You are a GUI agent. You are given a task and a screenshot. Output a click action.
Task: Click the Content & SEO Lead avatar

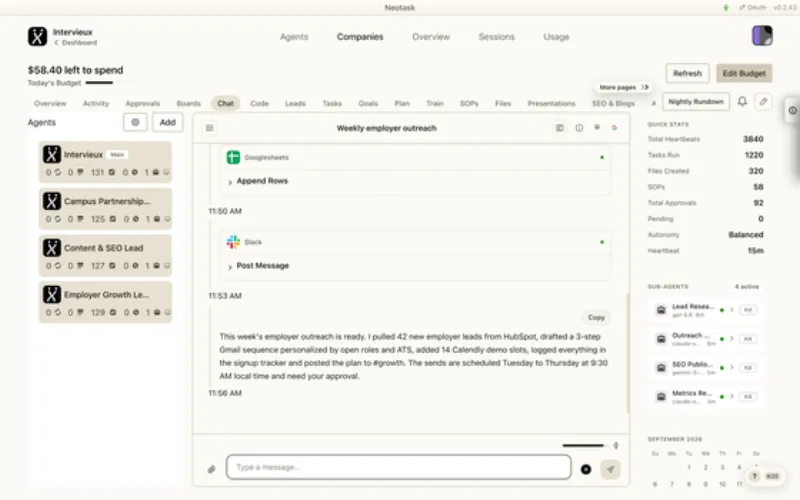click(52, 248)
